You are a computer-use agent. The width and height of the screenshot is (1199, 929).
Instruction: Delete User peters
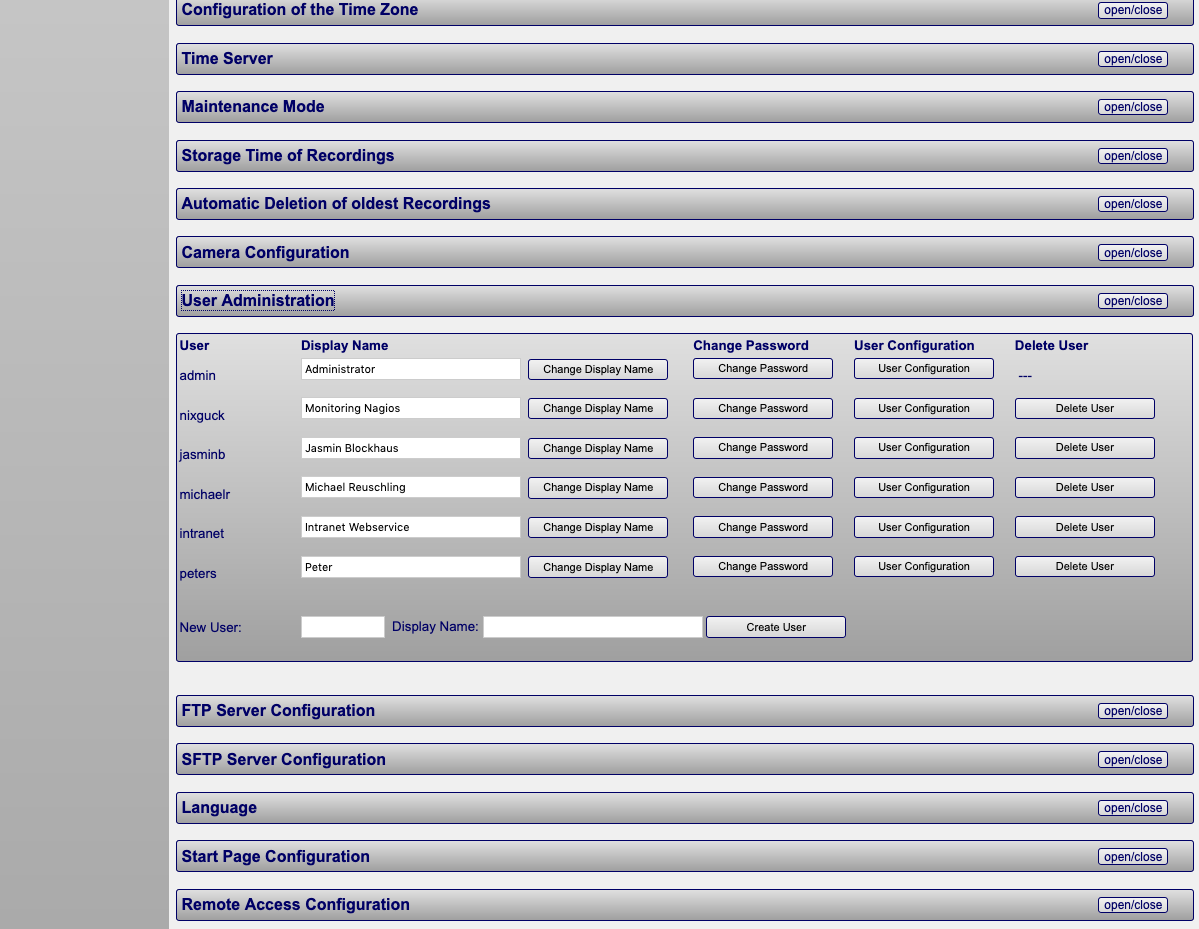1084,567
